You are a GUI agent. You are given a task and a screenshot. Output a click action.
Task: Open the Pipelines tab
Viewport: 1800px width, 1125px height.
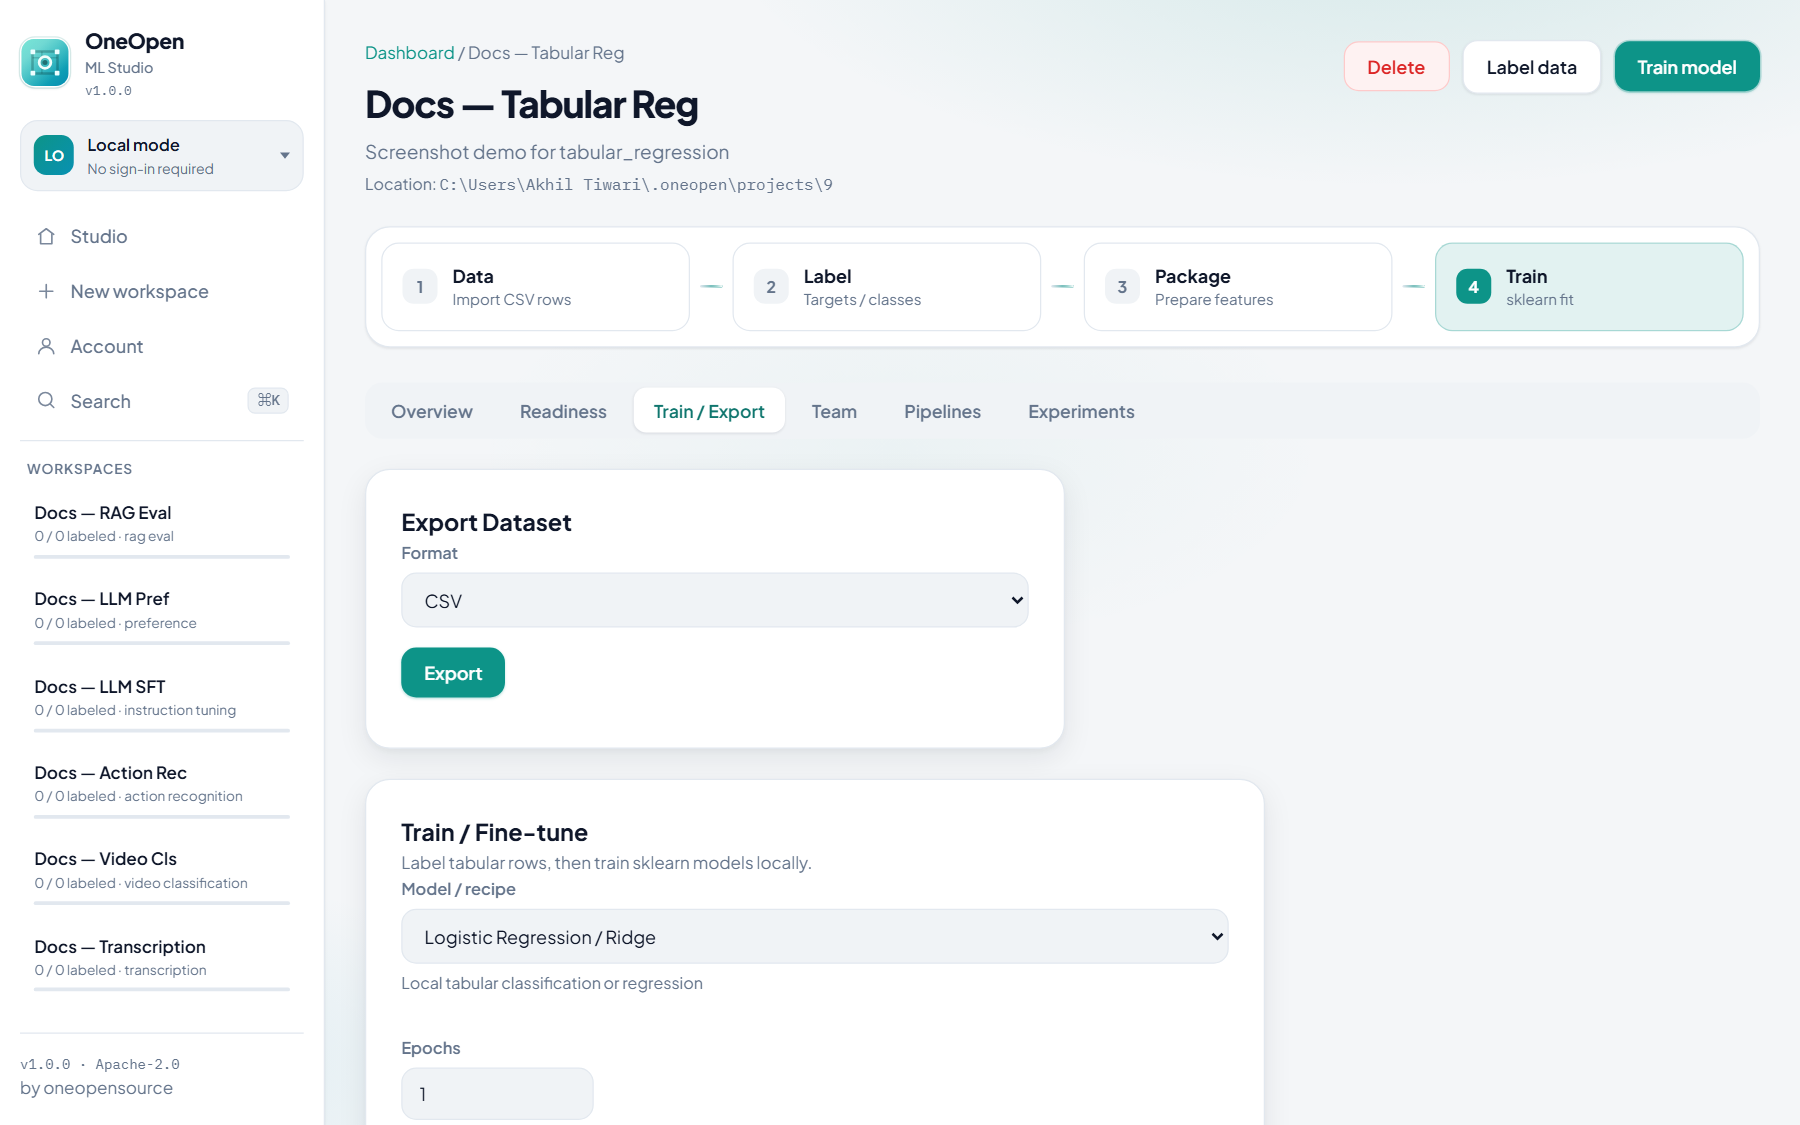[942, 412]
